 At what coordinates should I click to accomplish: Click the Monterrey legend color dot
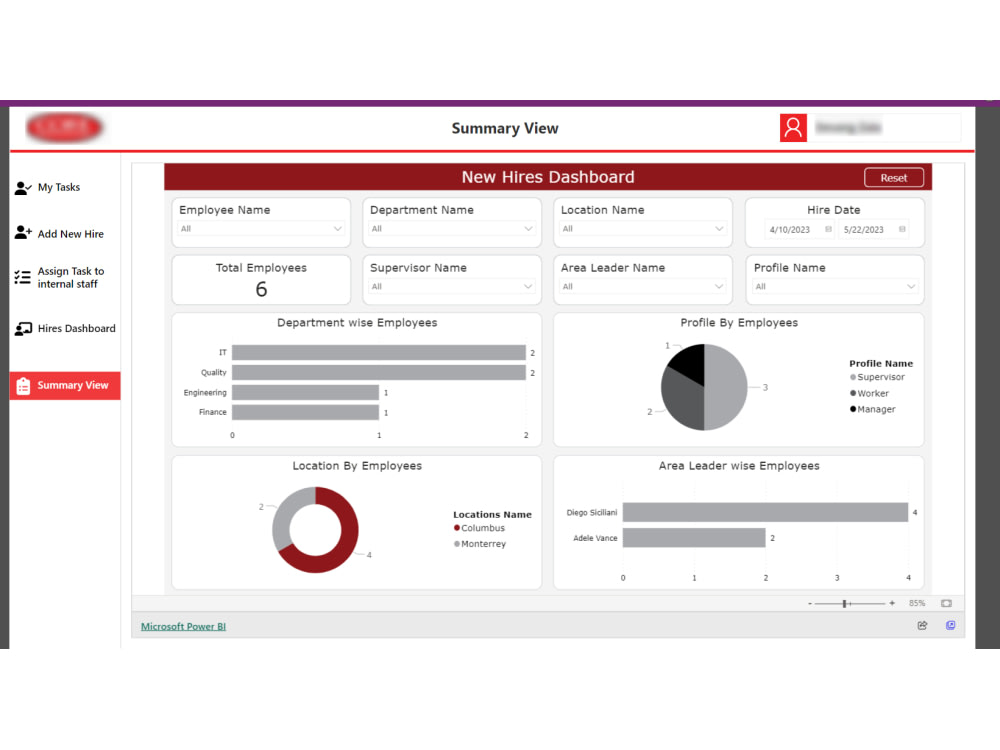(457, 544)
